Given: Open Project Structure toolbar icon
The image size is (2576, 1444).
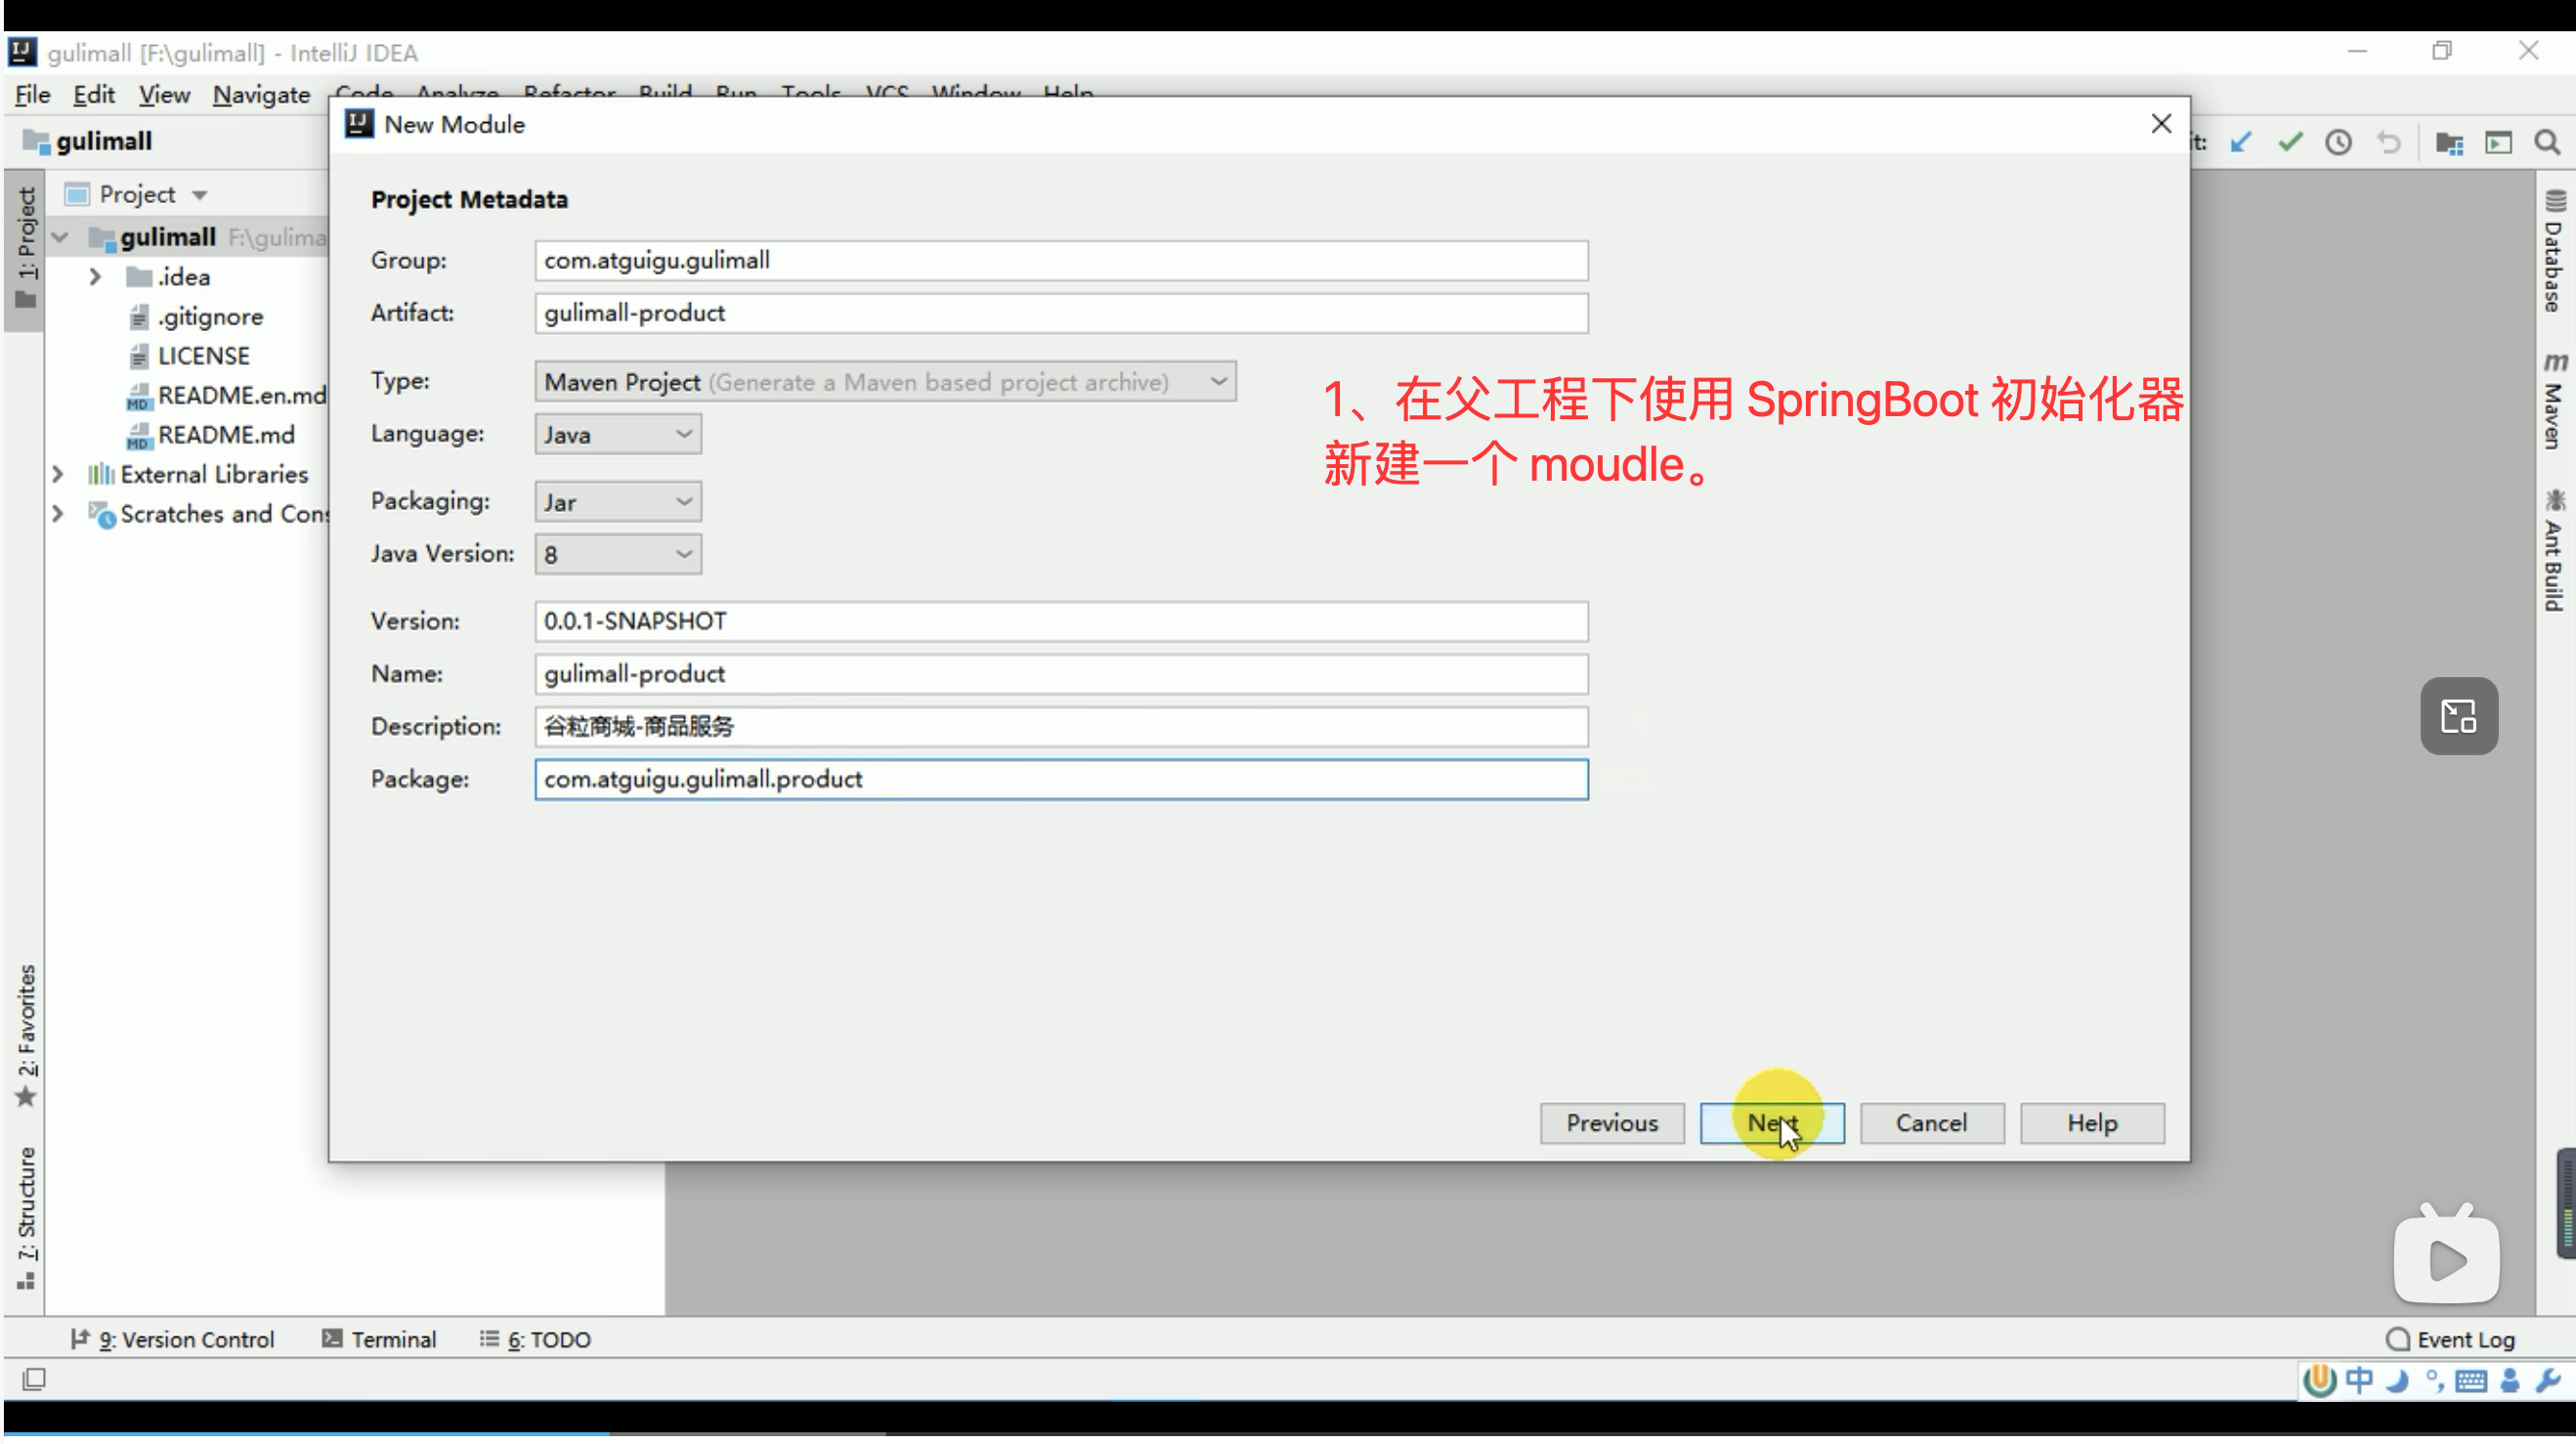Looking at the screenshot, I should (x=2449, y=142).
